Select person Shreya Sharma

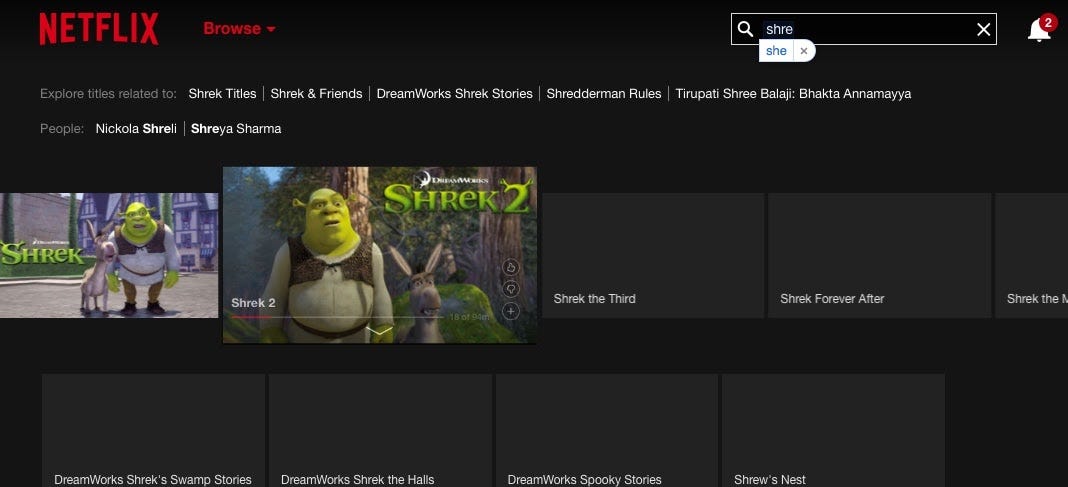pyautogui.click(x=236, y=129)
